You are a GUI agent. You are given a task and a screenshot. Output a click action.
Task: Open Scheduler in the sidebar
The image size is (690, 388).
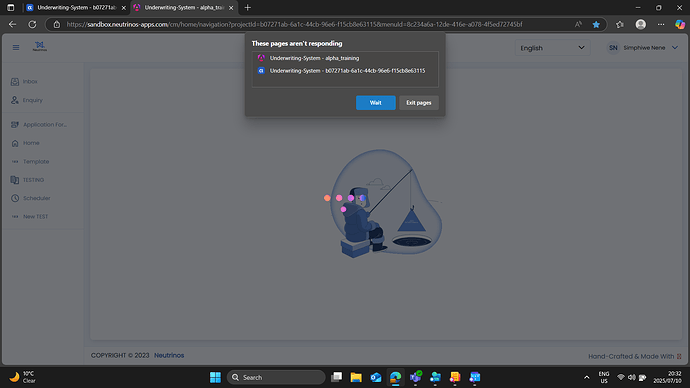[37, 198]
